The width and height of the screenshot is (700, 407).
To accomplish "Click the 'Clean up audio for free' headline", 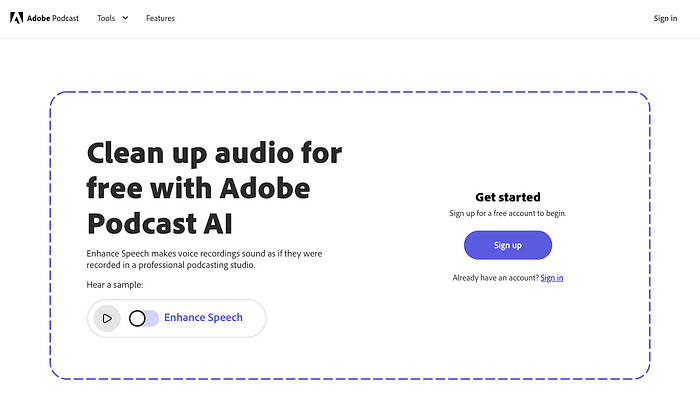I will 214,188.
